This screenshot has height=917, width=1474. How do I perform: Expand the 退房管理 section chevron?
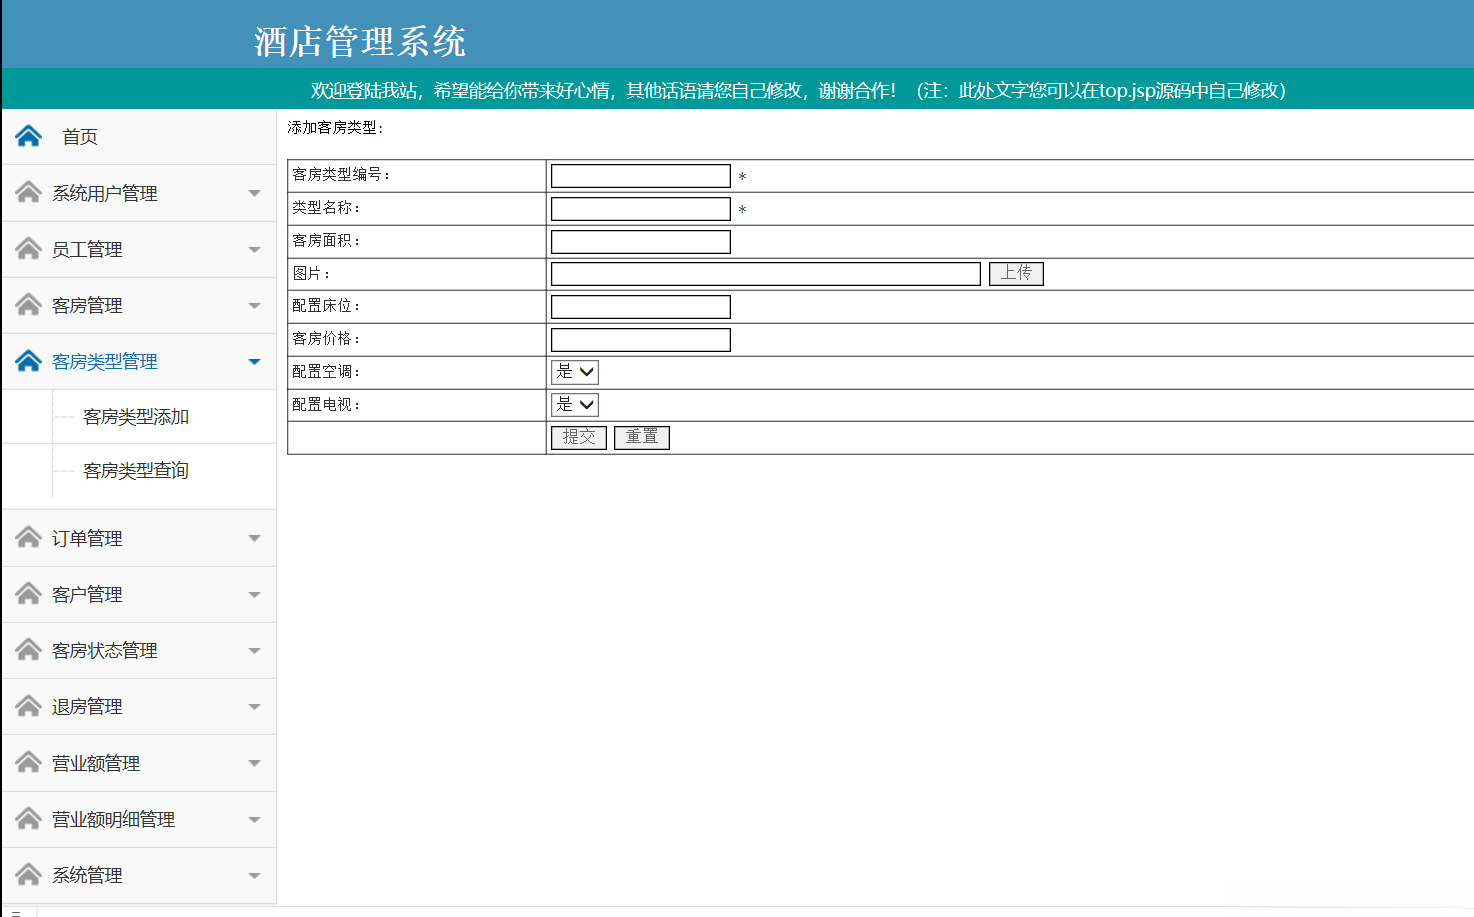pyautogui.click(x=254, y=705)
